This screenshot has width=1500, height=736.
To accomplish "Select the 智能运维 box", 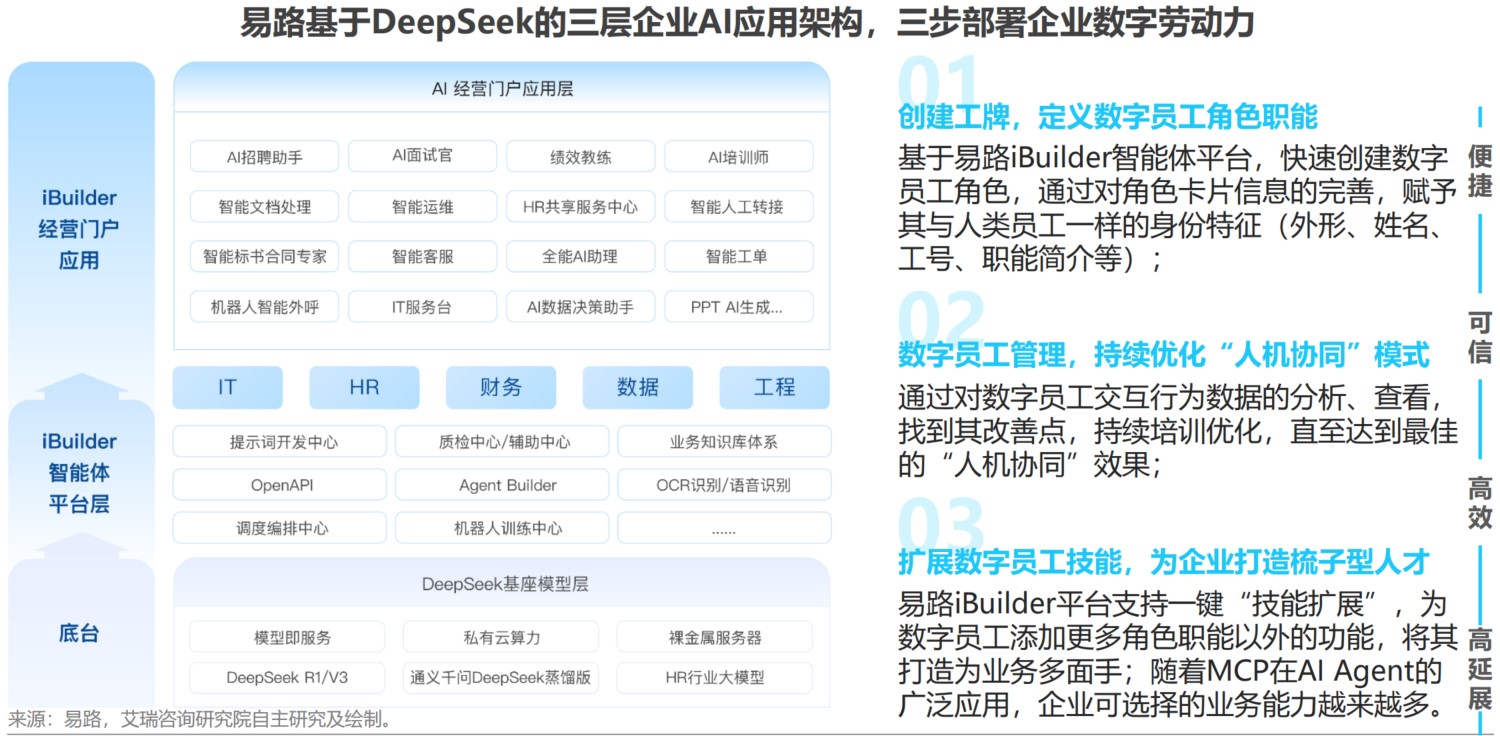I will (x=422, y=207).
